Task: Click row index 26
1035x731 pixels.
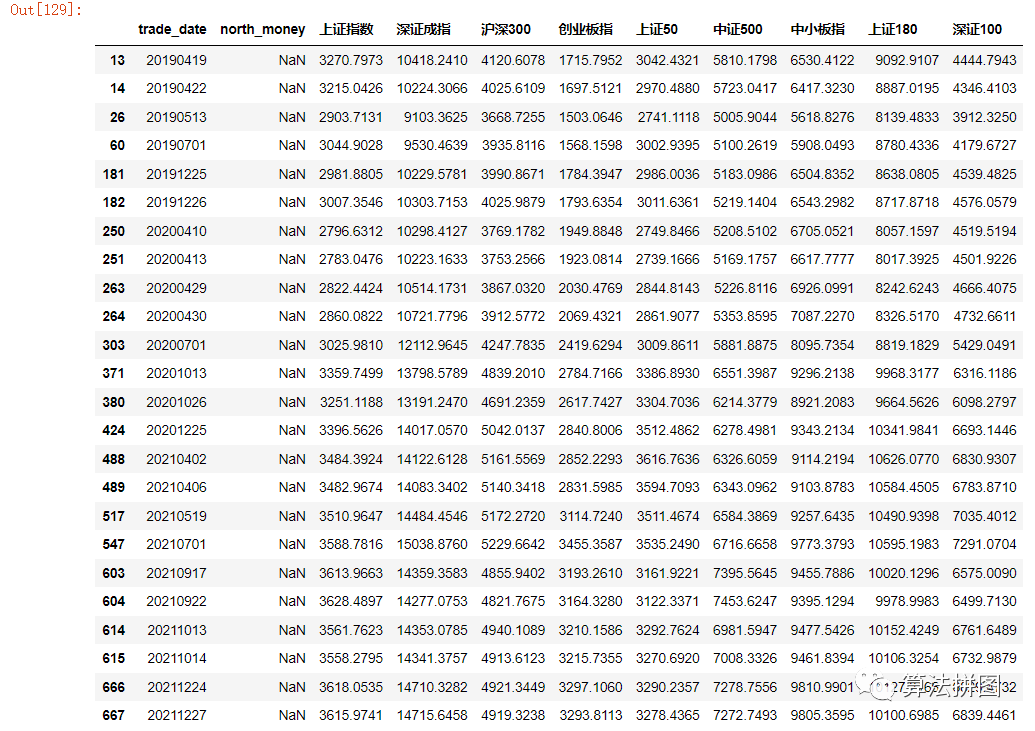Action: click(117, 118)
